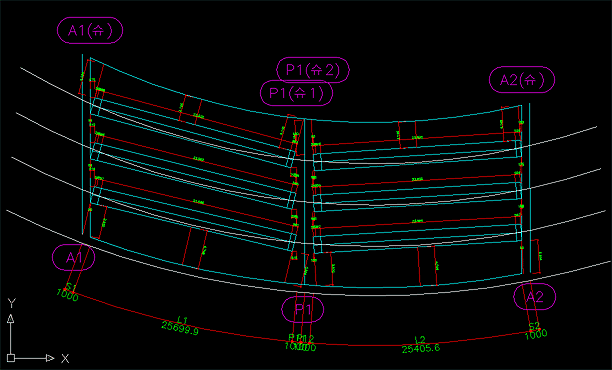The image size is (612, 370).
Task: Select the A2(슈) label bubble
Action: pos(522,80)
